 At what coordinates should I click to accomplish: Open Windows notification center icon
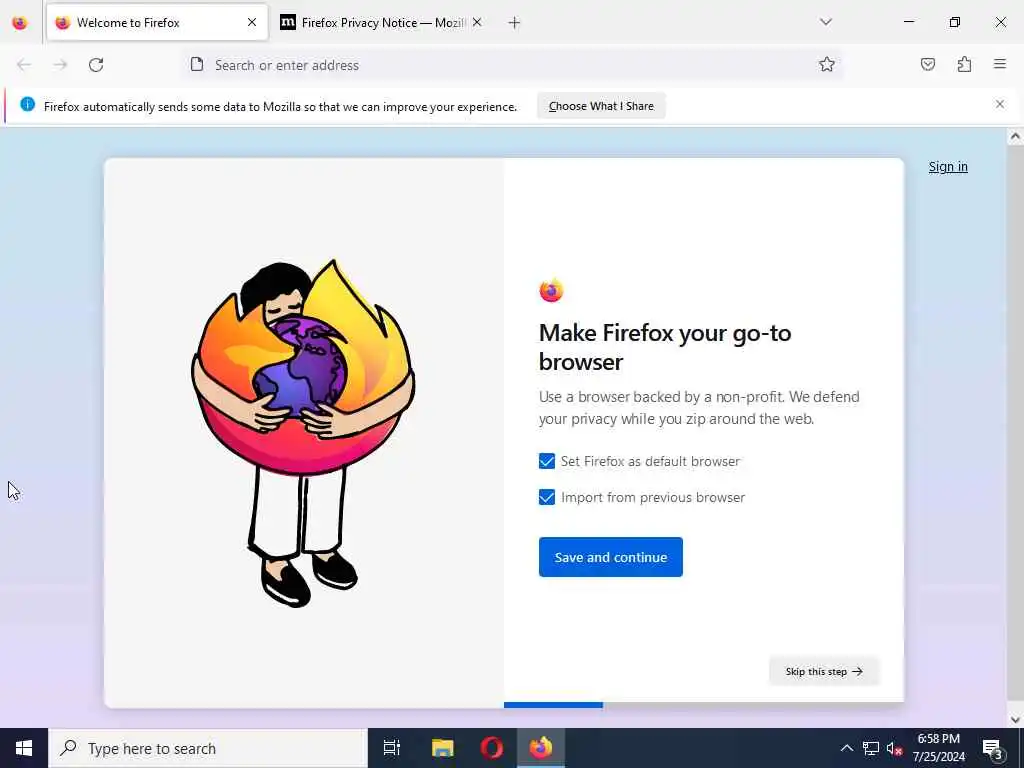[993, 748]
